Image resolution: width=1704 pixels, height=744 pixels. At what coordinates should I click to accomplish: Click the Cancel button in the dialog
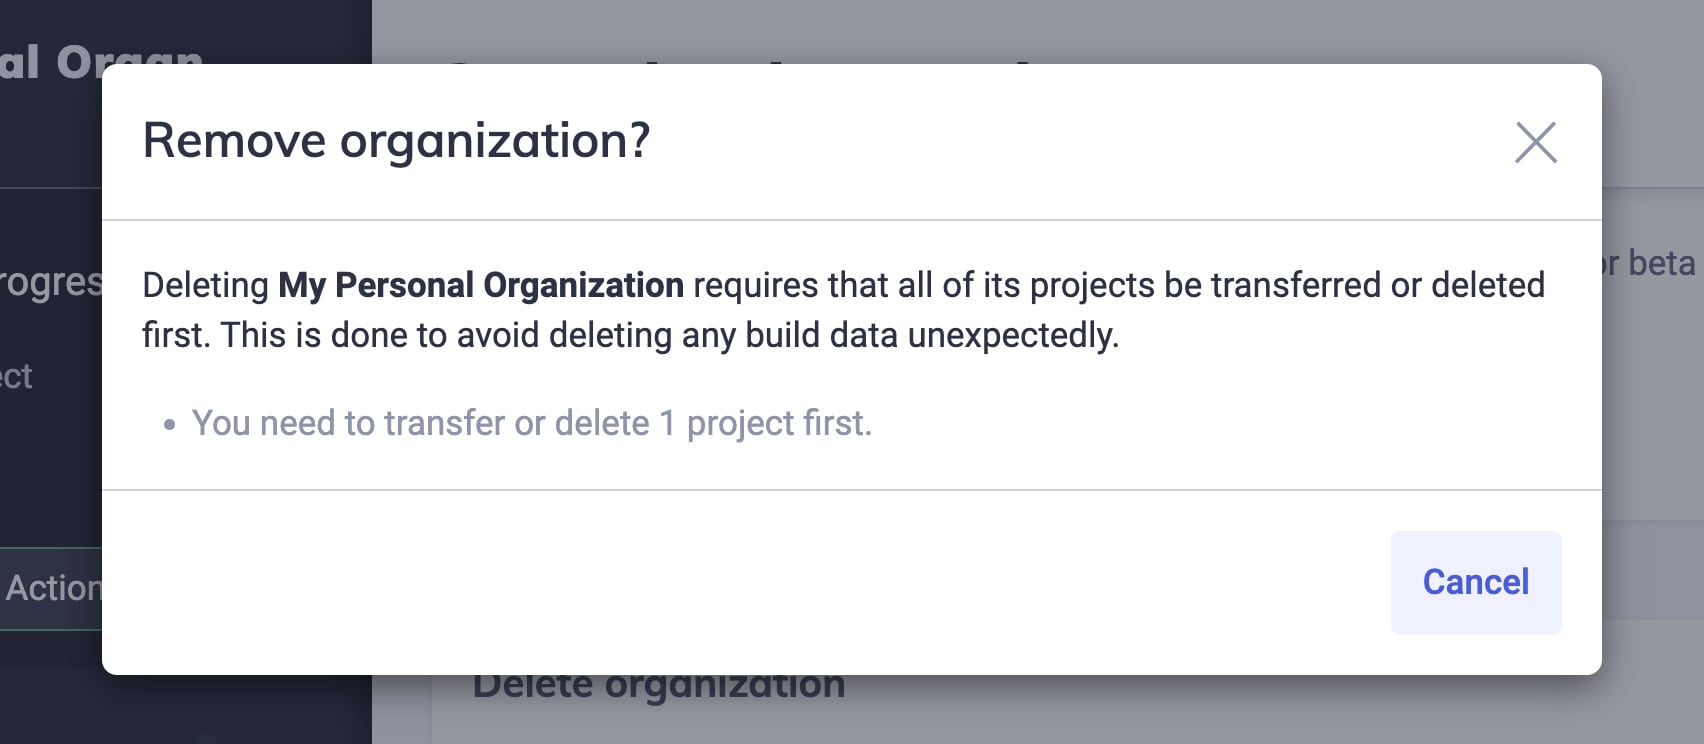[1475, 582]
